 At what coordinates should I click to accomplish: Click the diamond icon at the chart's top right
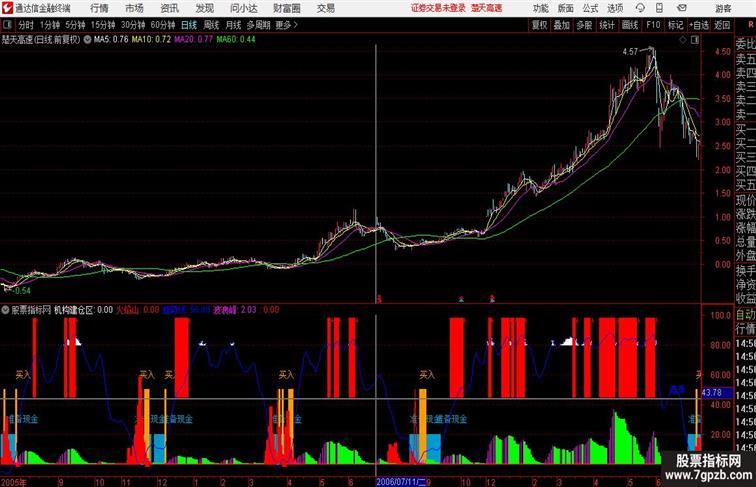point(683,40)
